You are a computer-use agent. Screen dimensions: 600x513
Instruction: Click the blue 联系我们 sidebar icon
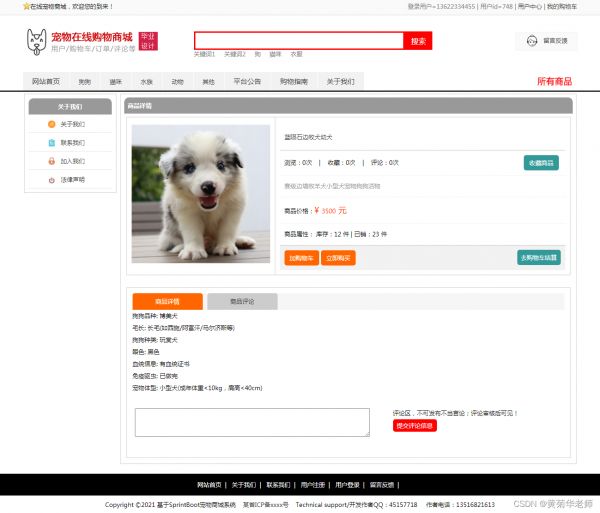[x=52, y=143]
